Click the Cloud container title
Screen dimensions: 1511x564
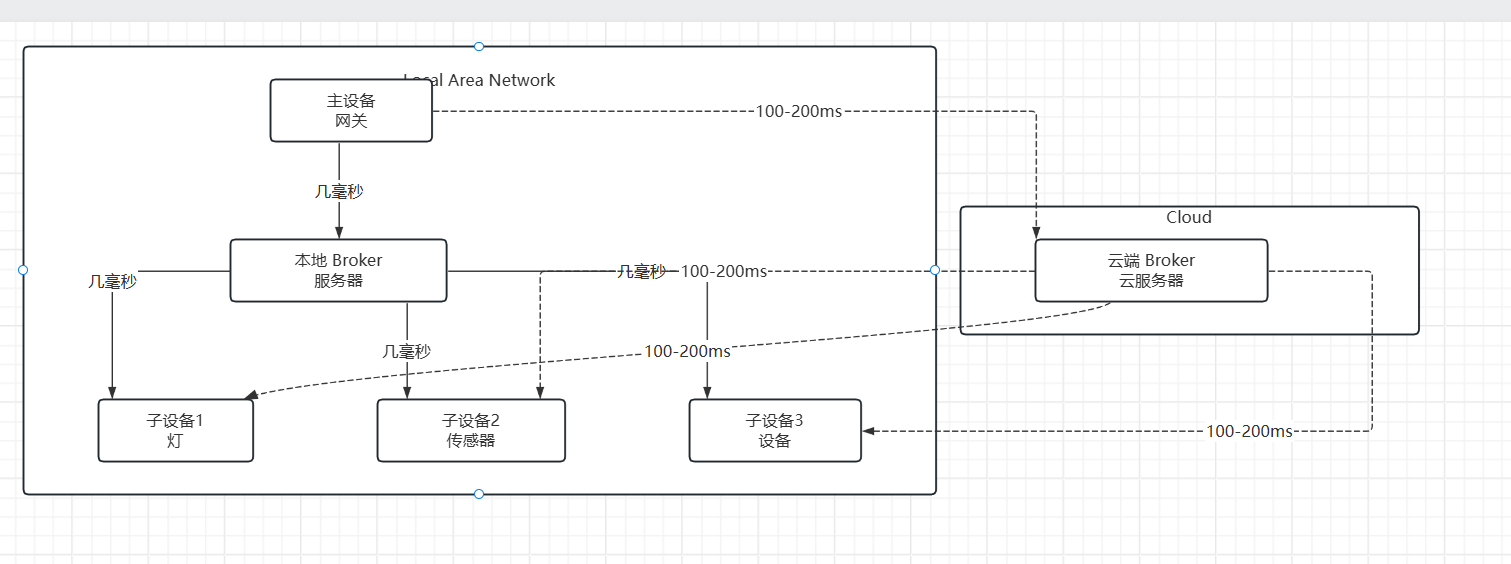[1189, 217]
